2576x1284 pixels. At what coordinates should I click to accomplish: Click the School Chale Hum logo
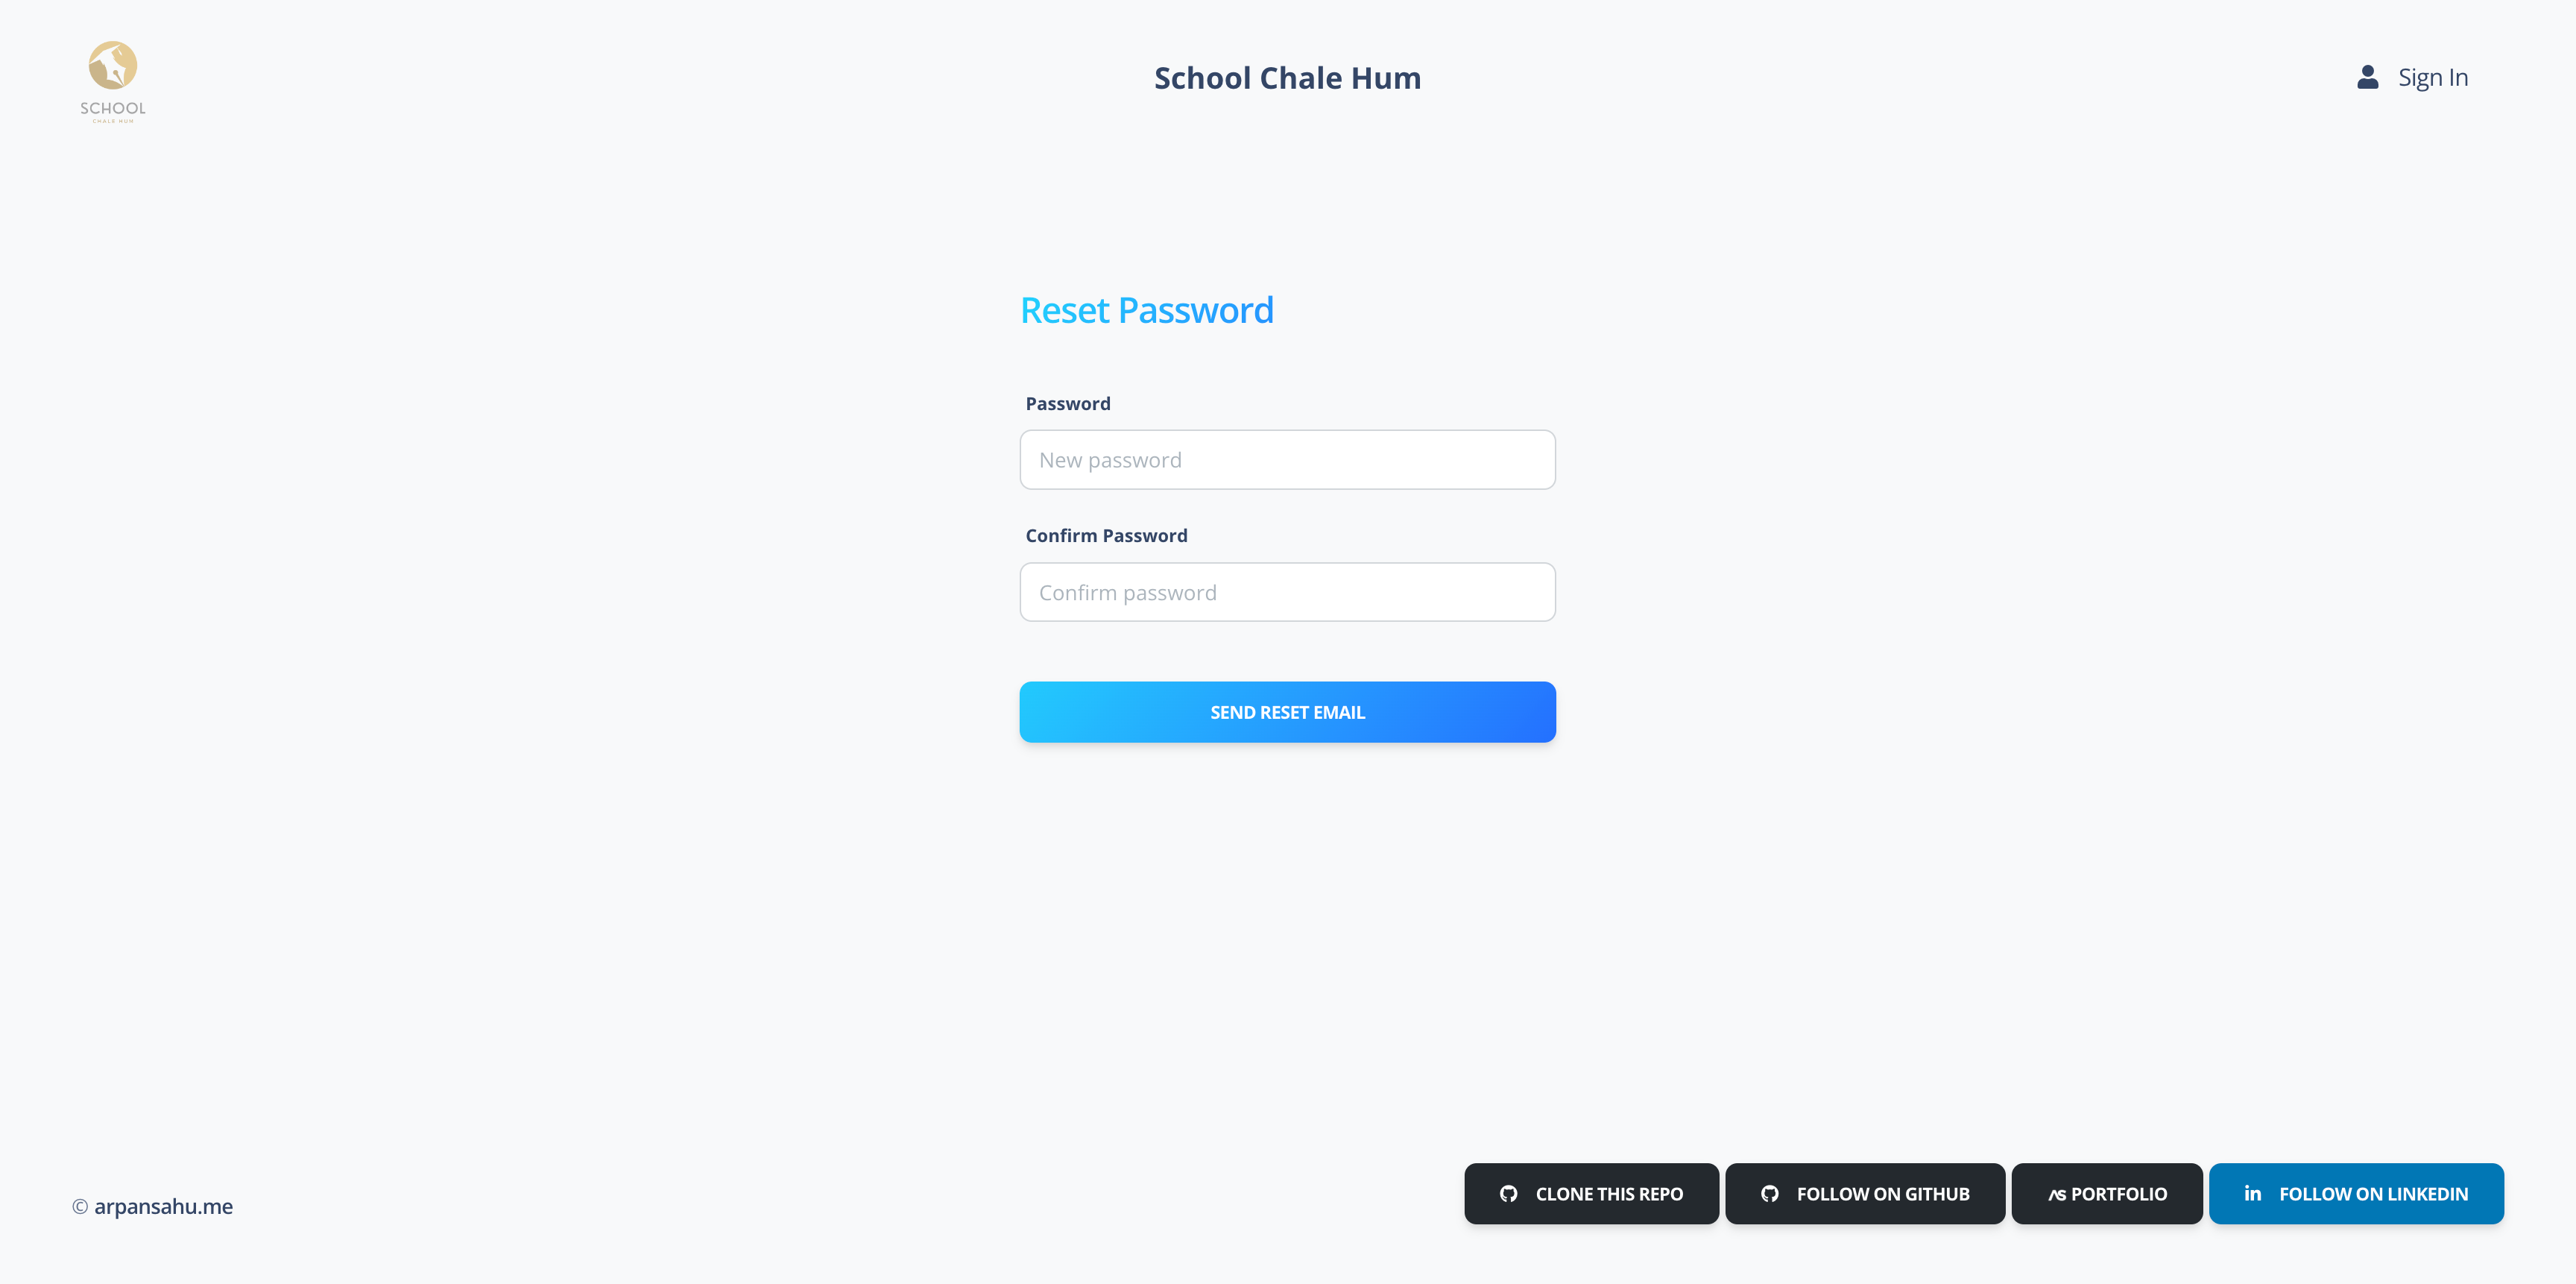click(113, 80)
